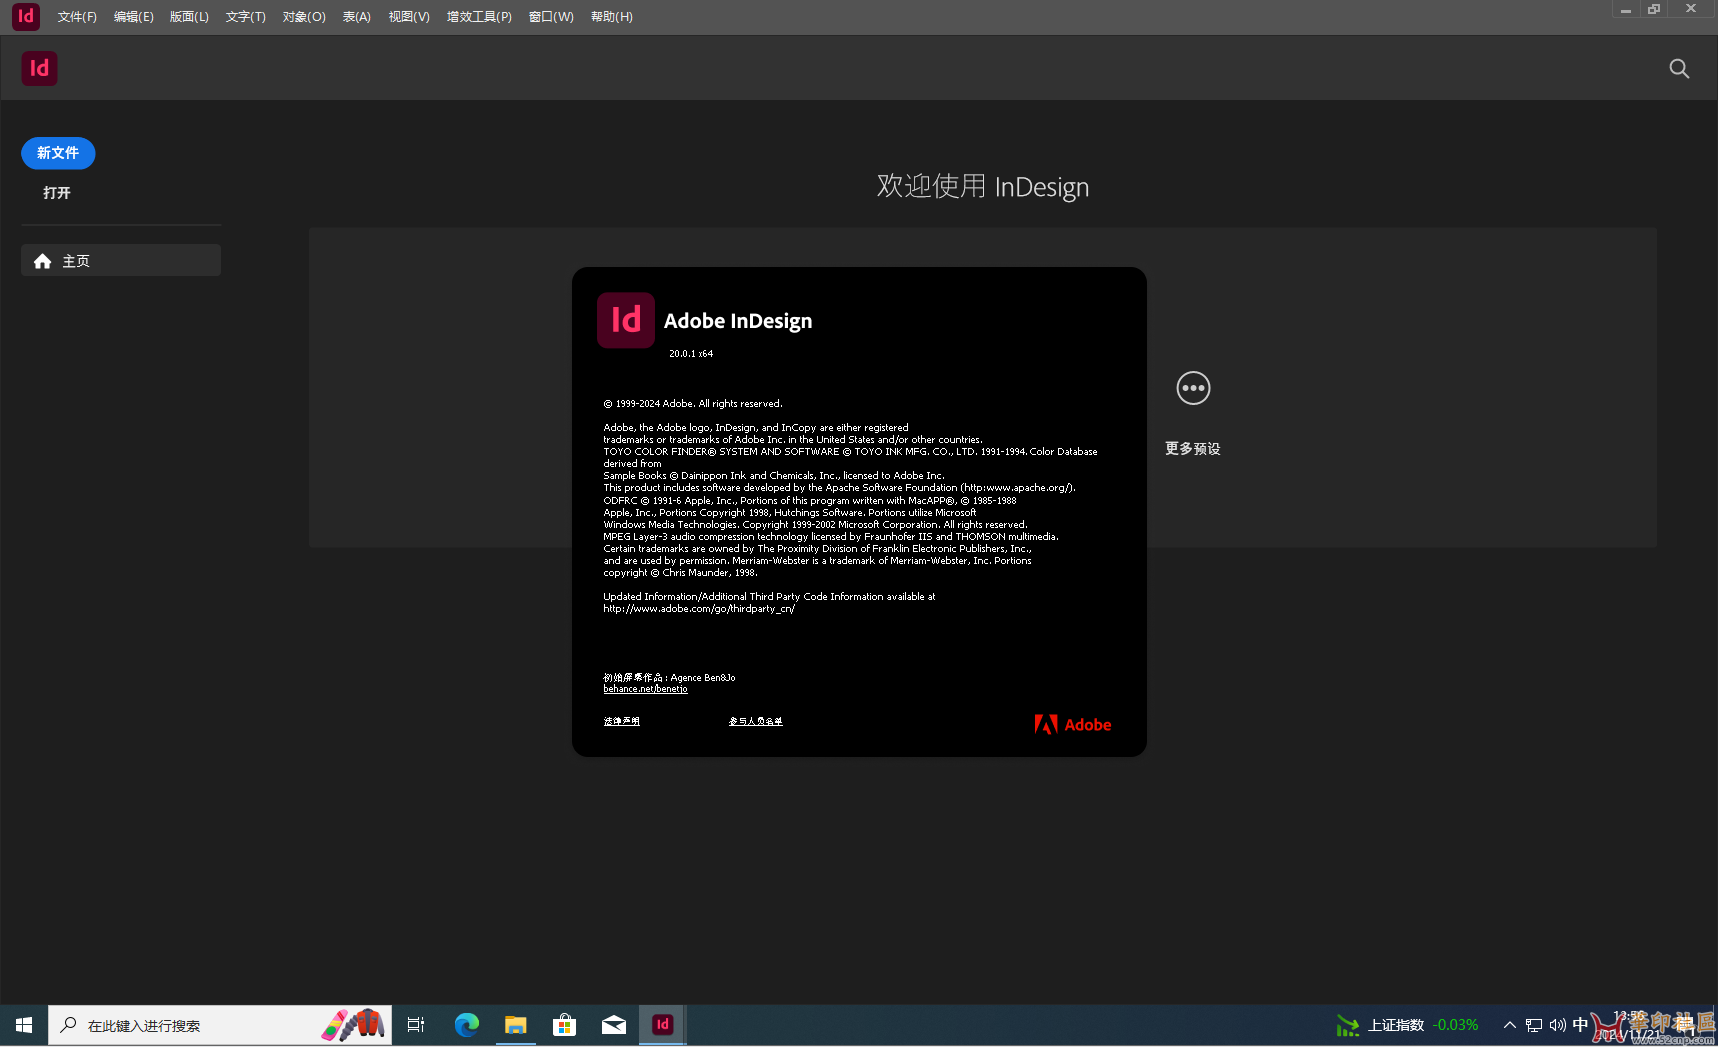
Task: Open the 表(A) menu
Action: [357, 17]
